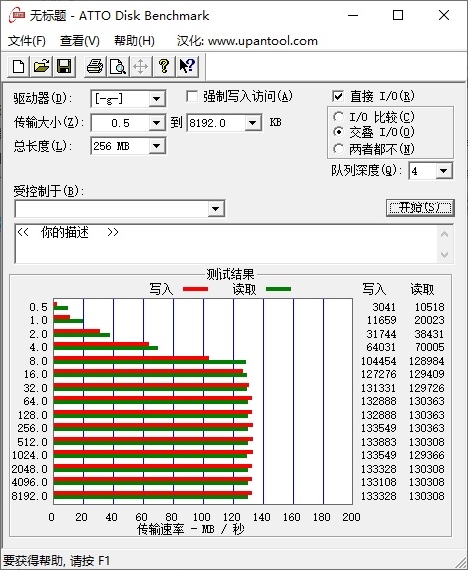Click the 传输速率 - MB / 秒 axis label
The height and width of the screenshot is (570, 468).
click(x=190, y=529)
